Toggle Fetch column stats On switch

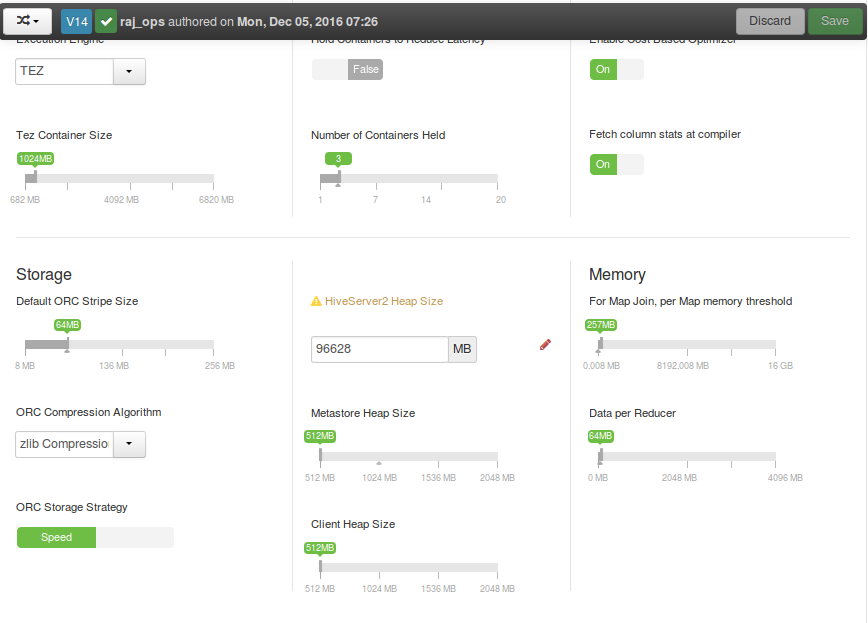point(617,164)
